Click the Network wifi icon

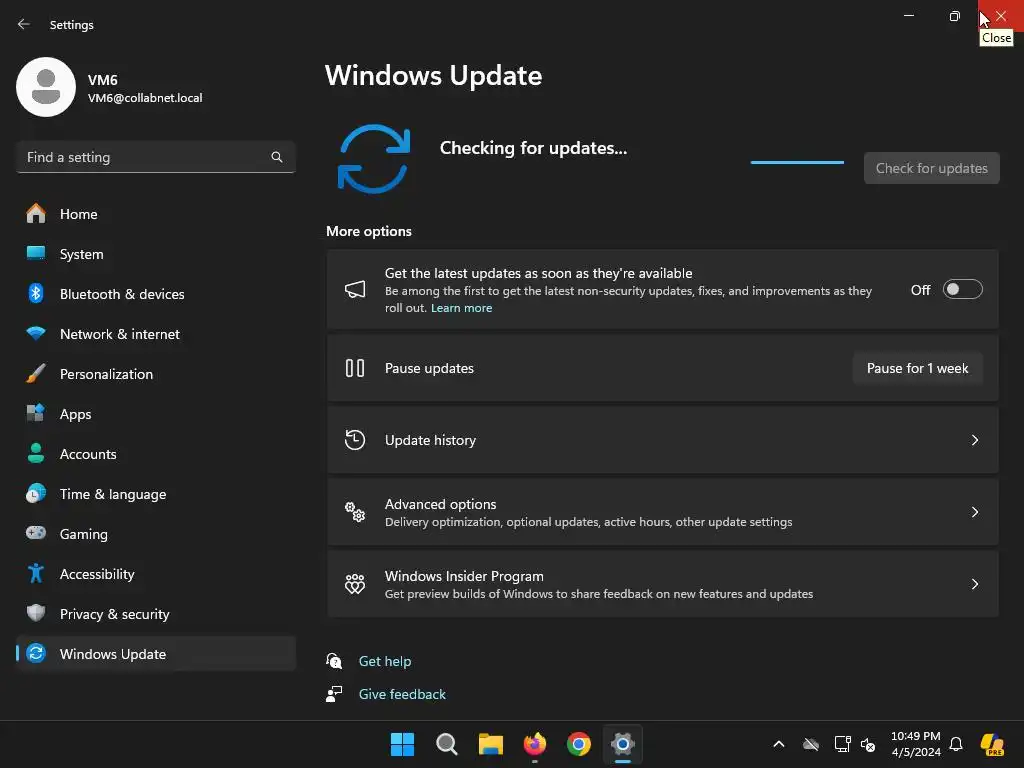[x=36, y=333]
